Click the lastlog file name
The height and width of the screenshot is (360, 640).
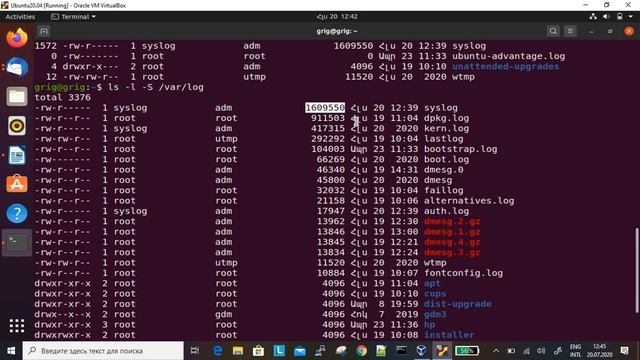[443, 139]
